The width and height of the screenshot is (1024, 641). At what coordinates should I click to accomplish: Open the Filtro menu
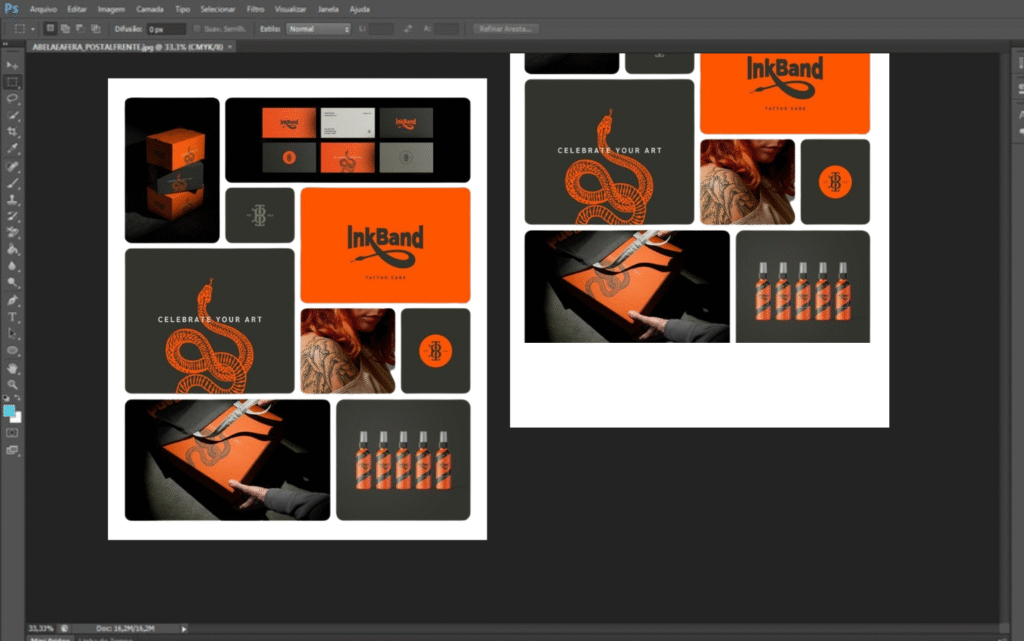pyautogui.click(x=255, y=8)
